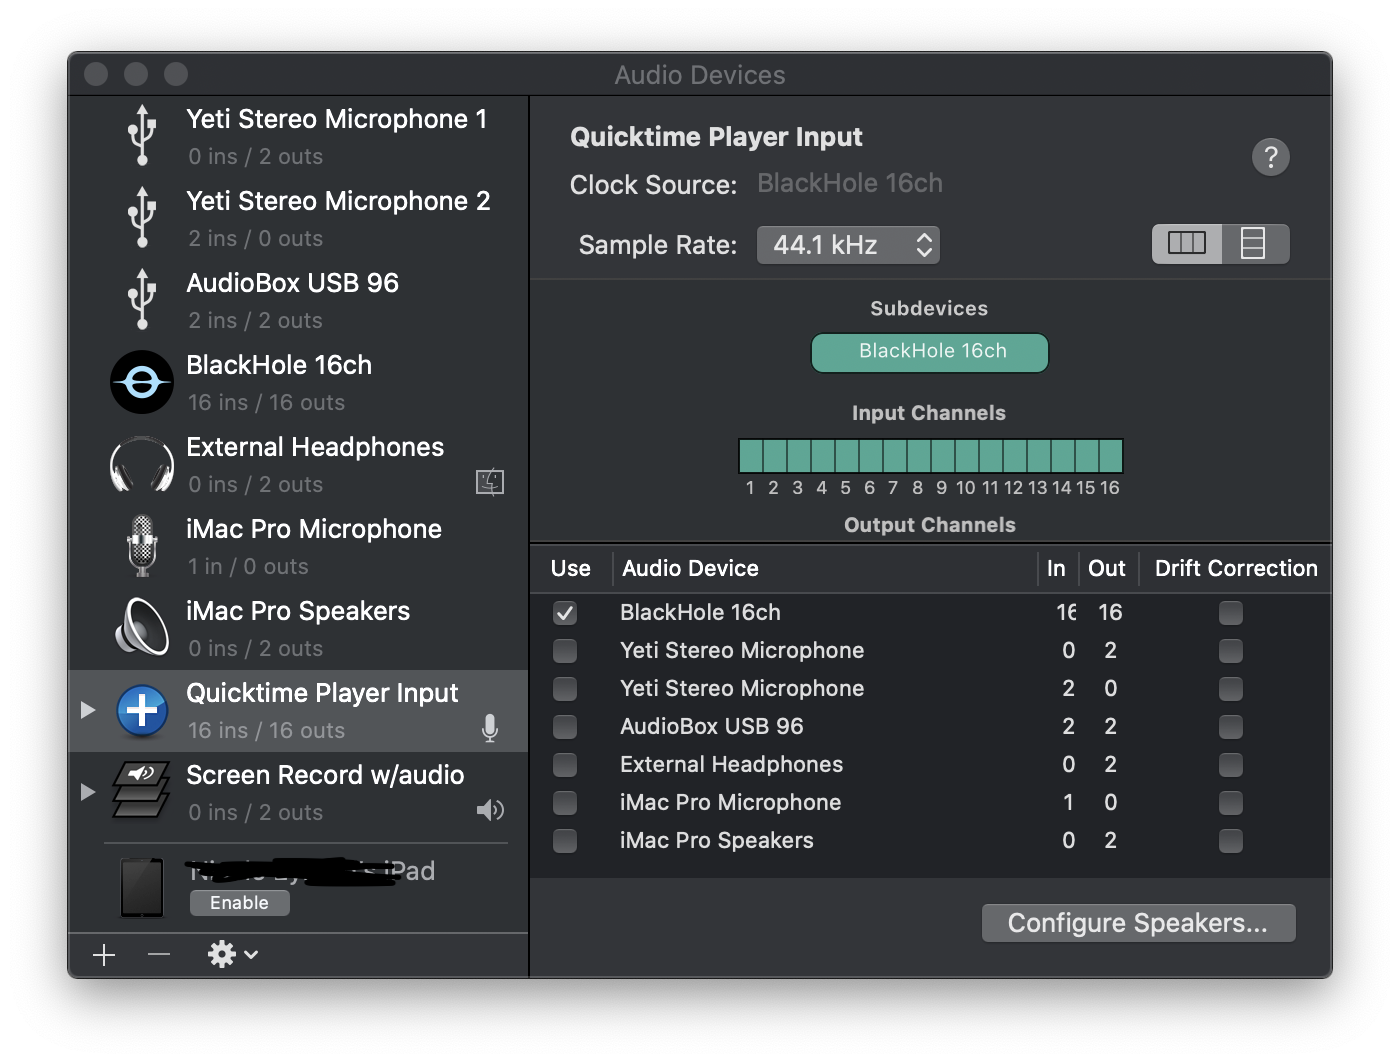
Task: Open help with the question mark button
Action: 1271,157
